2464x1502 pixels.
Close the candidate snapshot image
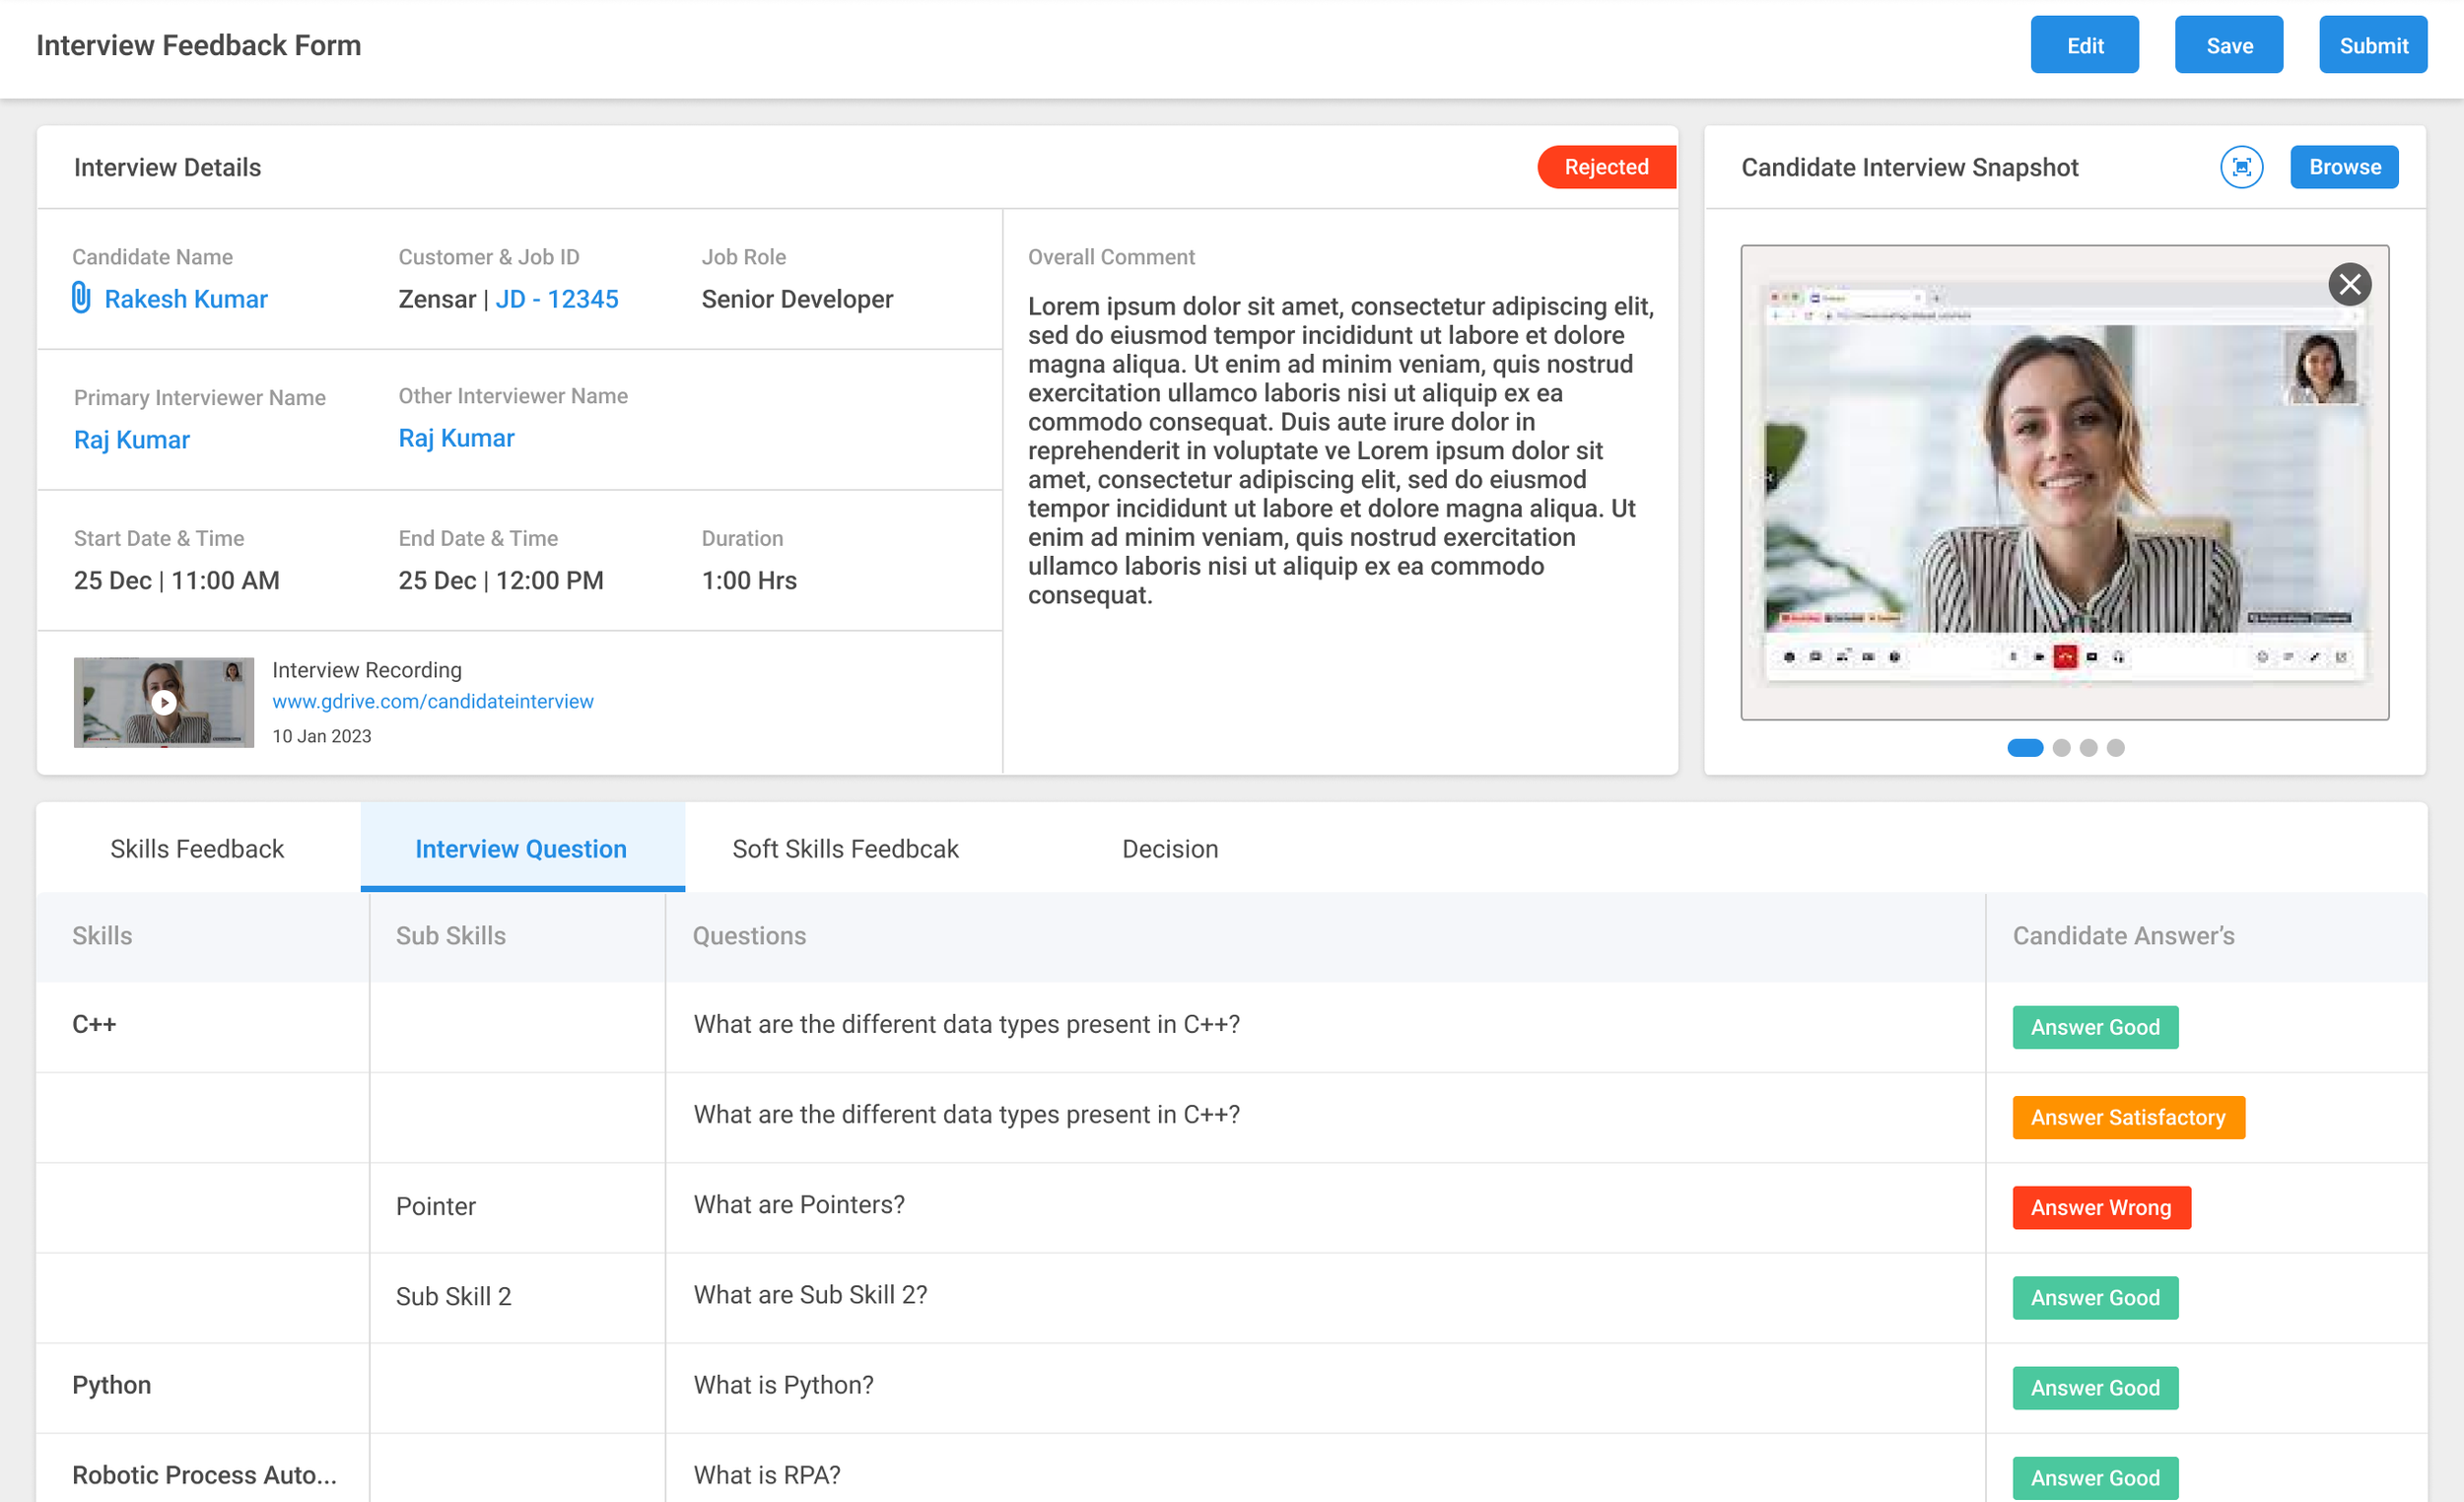[x=2349, y=285]
